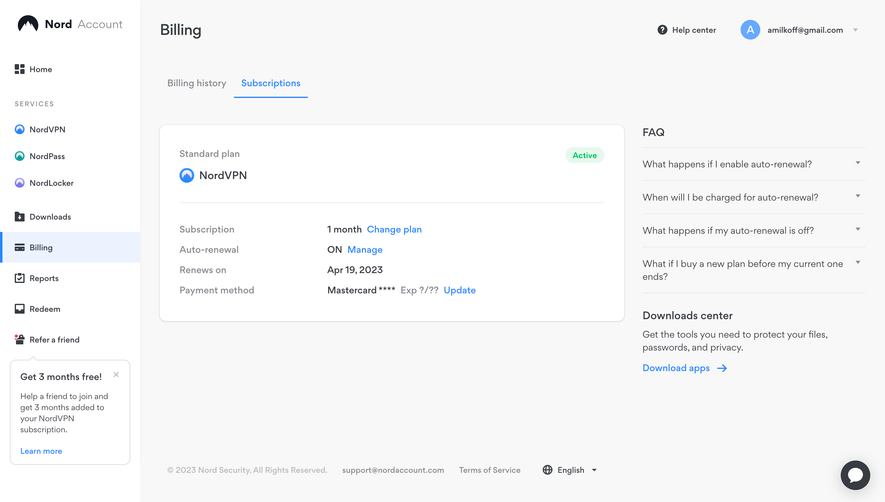Click the user avatar circle with A

point(750,30)
